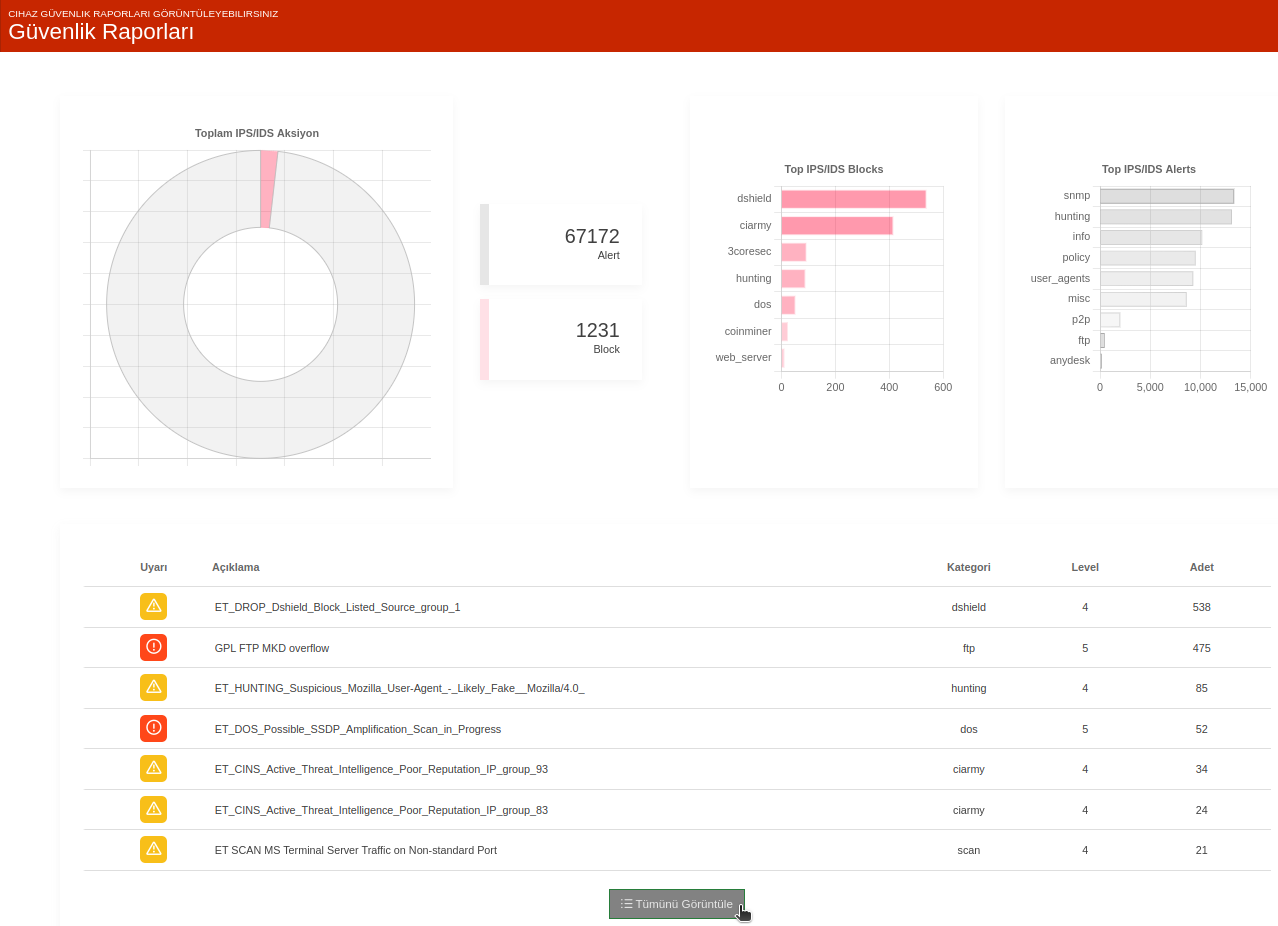Click the pink Block slice of donut chart
1278x926 pixels.
click(267, 189)
